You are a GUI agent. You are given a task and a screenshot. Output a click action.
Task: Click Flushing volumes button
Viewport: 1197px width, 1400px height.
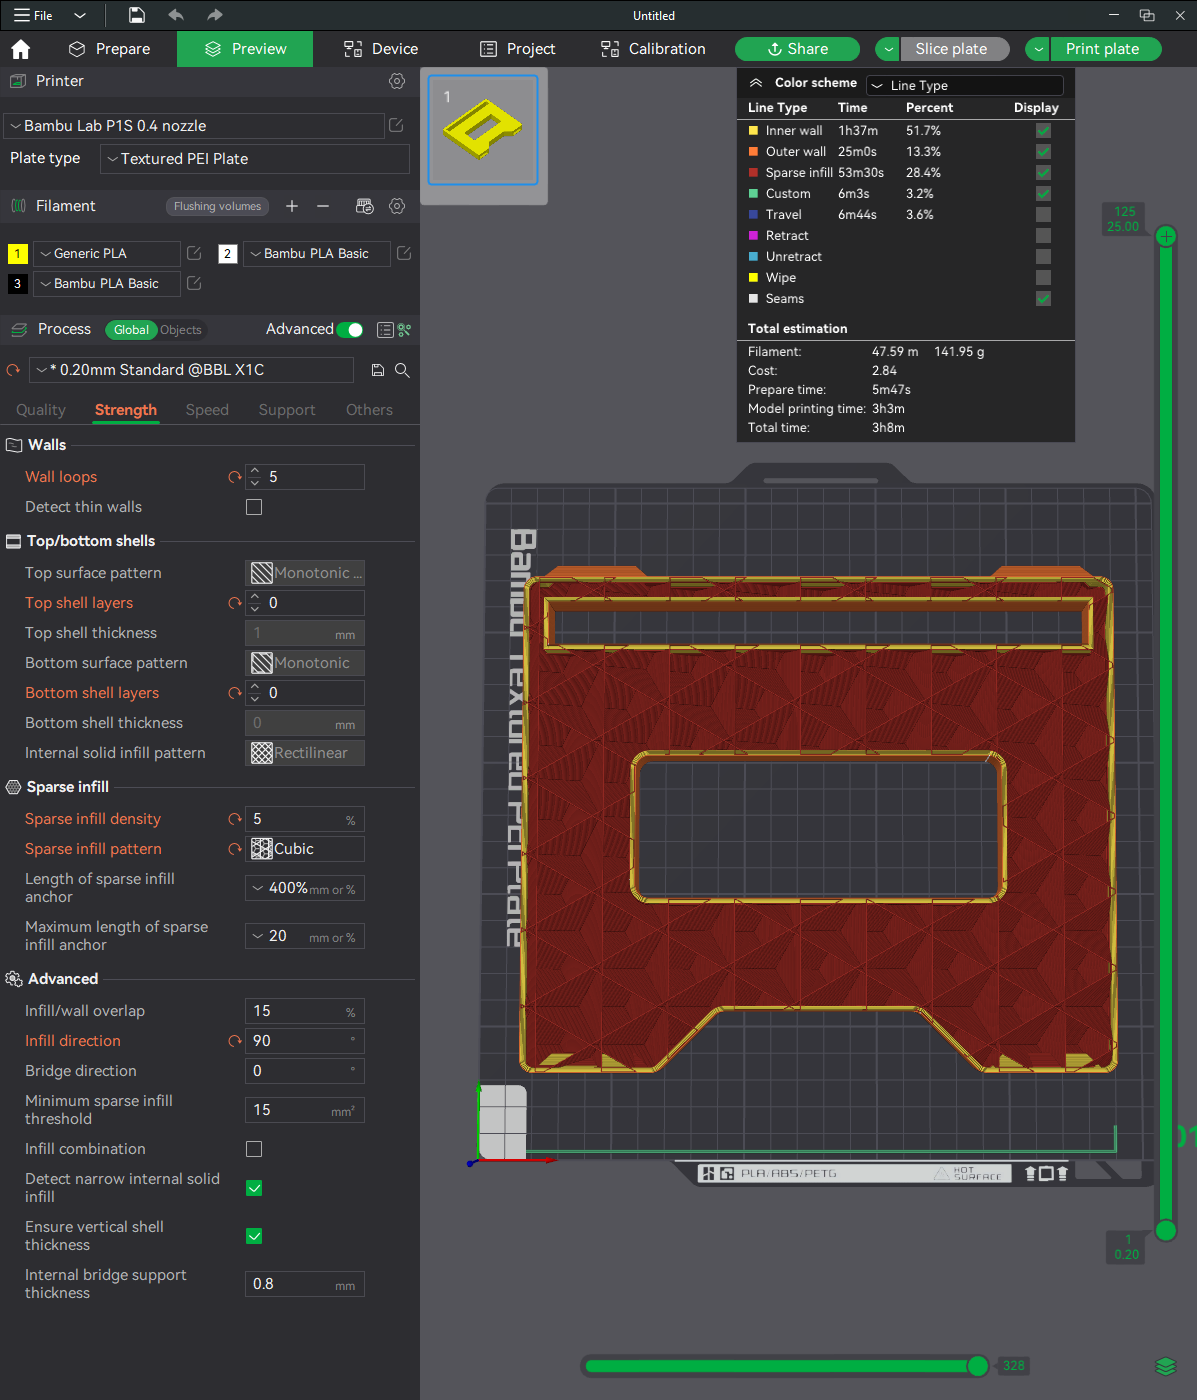[217, 206]
